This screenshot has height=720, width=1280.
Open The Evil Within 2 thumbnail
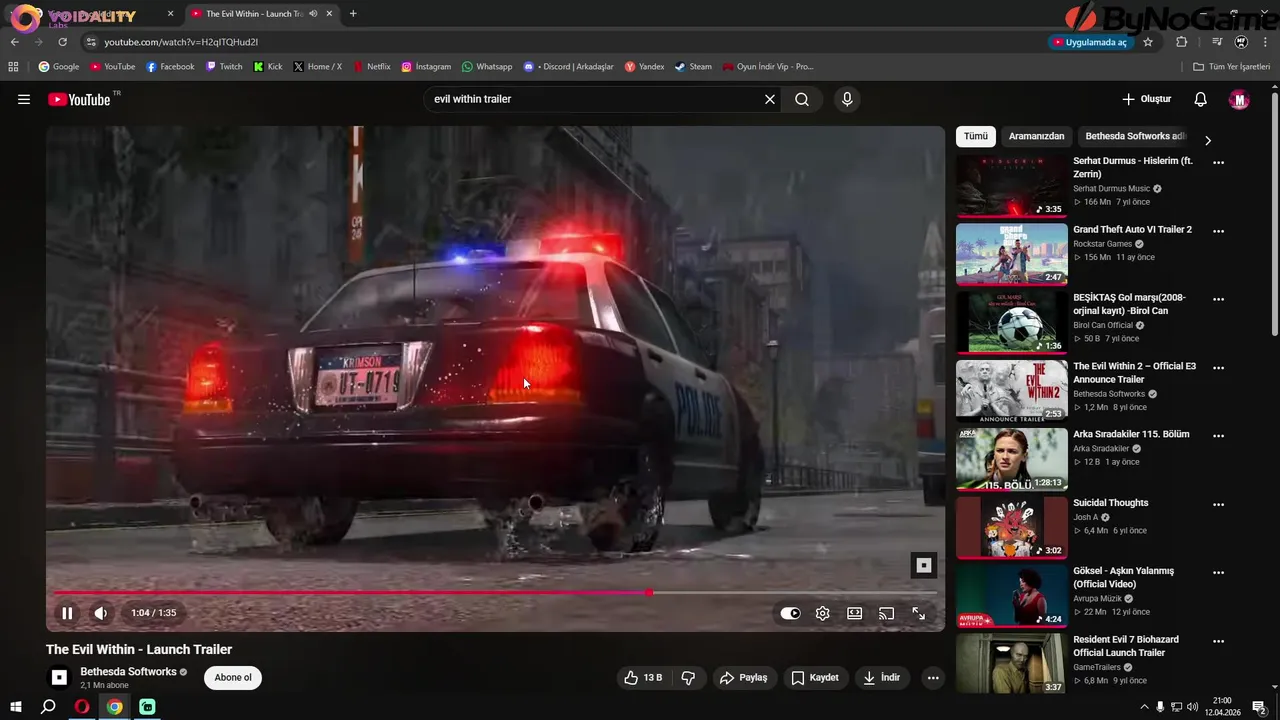coord(1011,391)
